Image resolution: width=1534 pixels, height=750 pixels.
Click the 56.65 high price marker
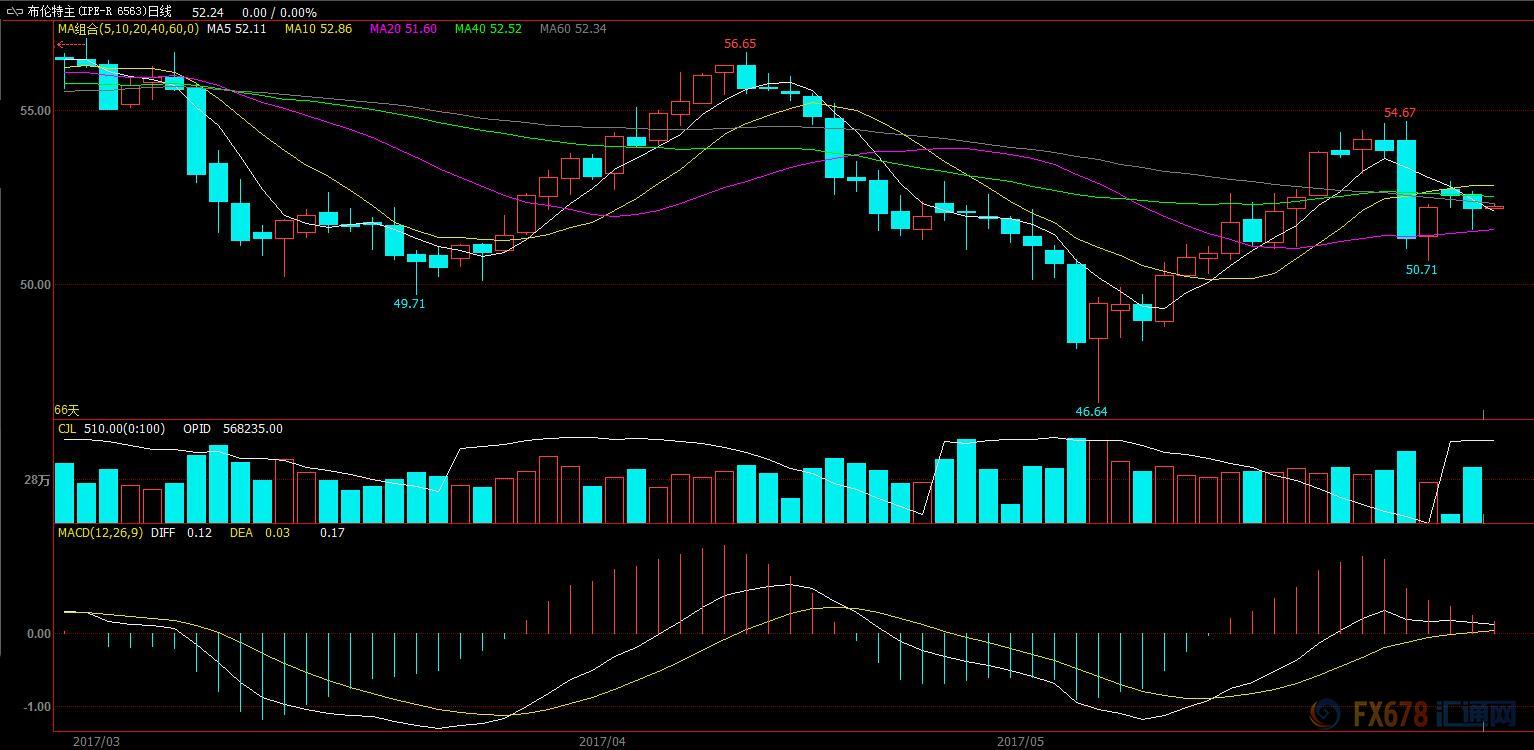(x=740, y=44)
